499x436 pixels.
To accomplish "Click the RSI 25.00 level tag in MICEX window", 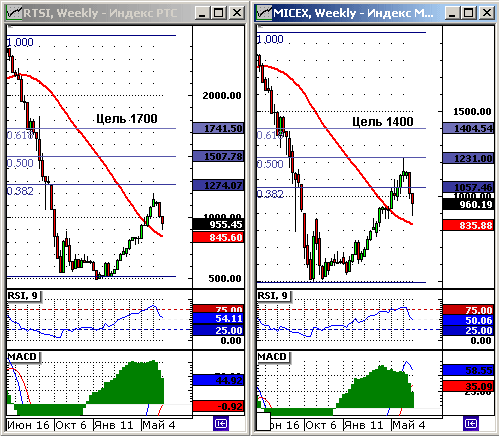I will 468,330.
